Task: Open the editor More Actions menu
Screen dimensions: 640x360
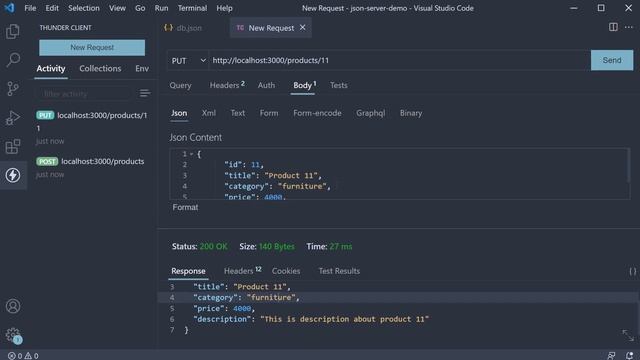Action: click(x=629, y=27)
